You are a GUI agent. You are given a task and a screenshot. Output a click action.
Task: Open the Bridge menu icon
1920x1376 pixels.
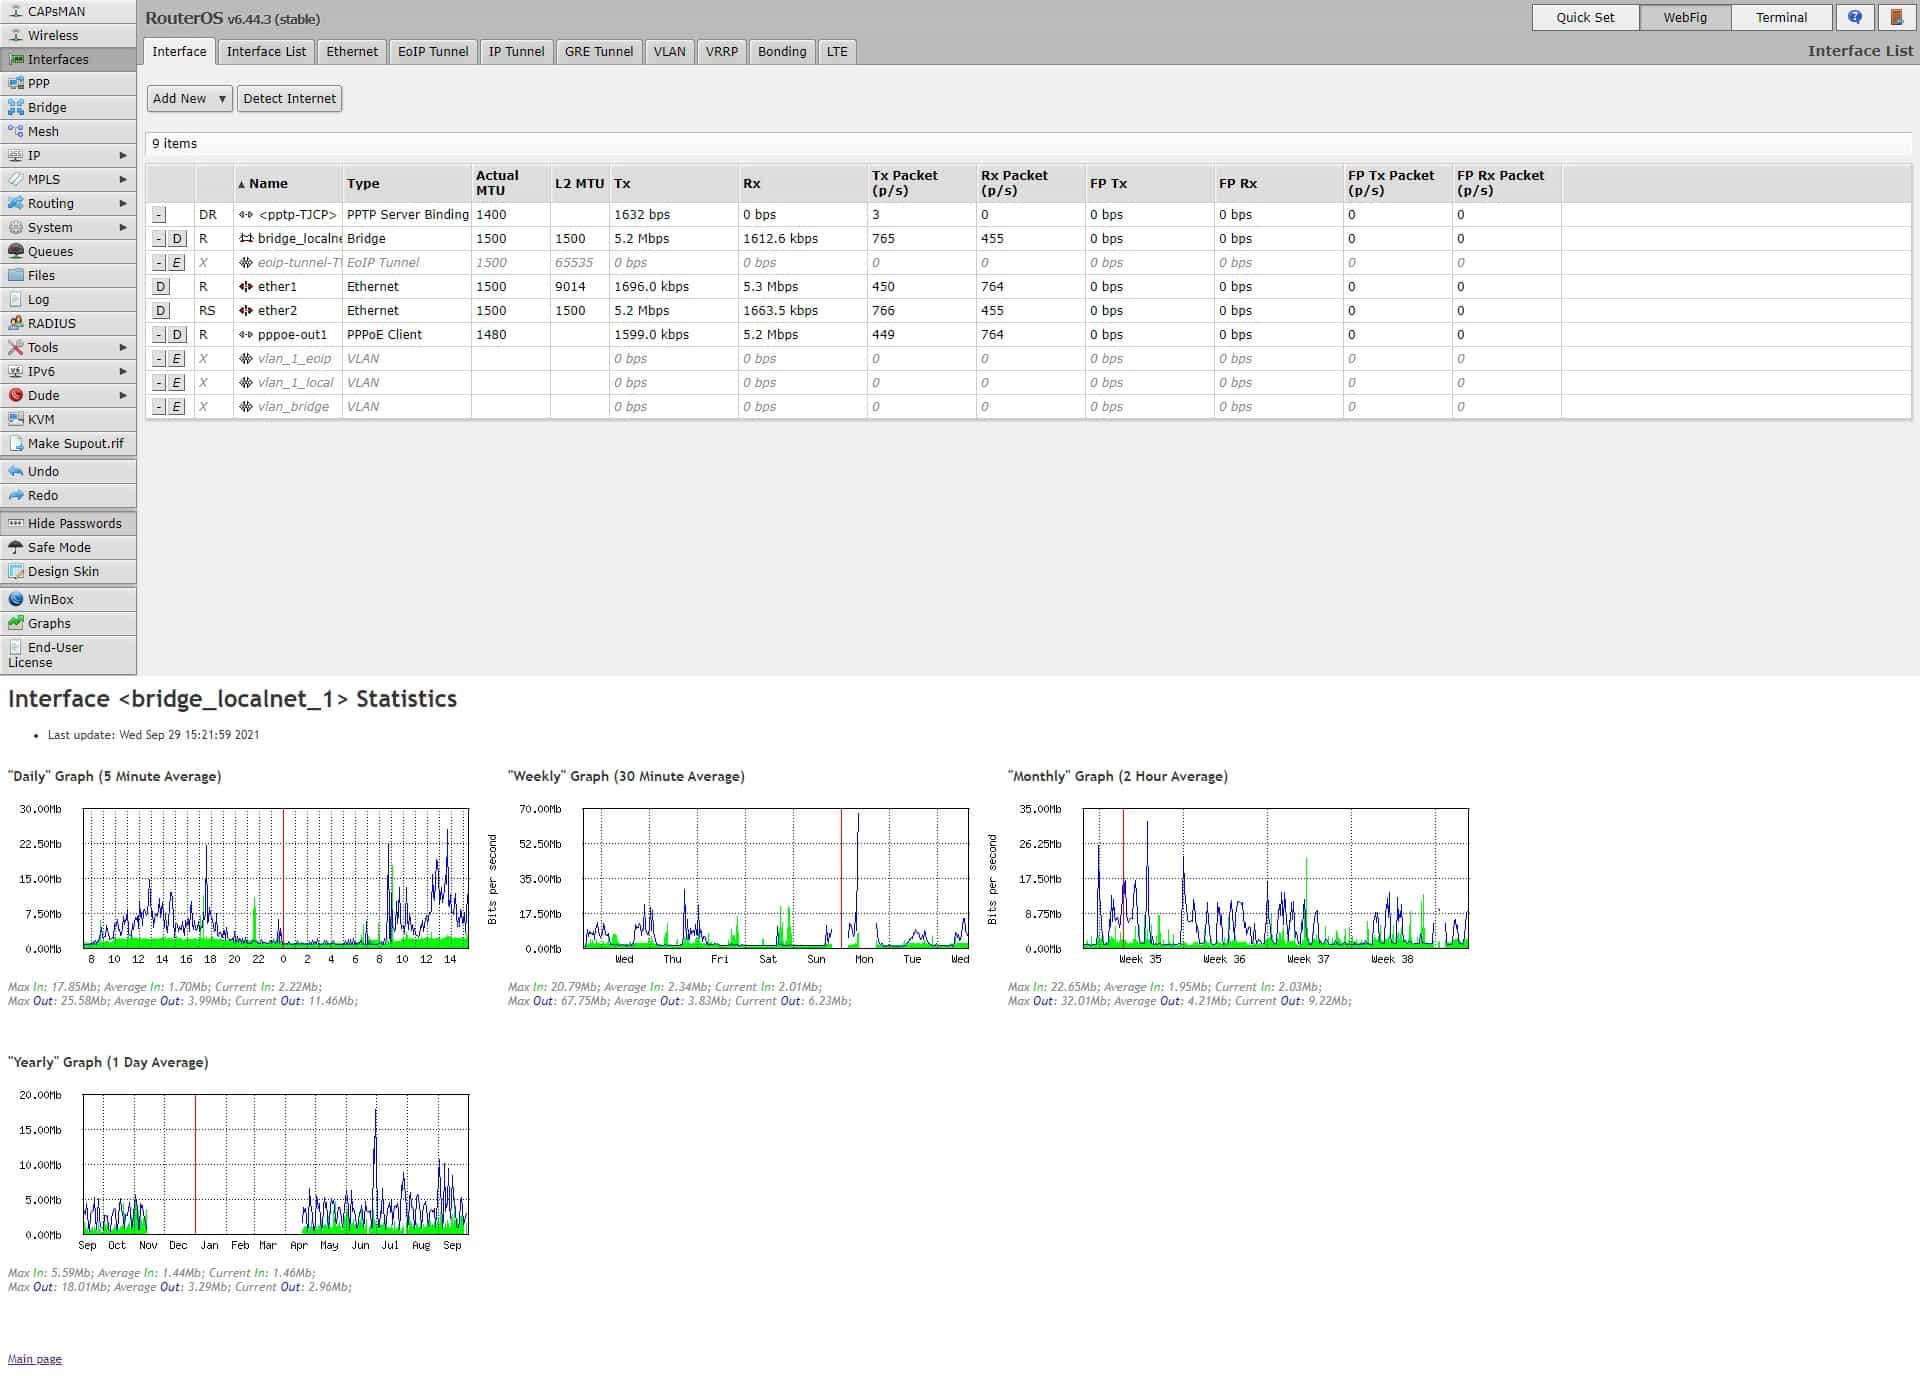coord(16,107)
